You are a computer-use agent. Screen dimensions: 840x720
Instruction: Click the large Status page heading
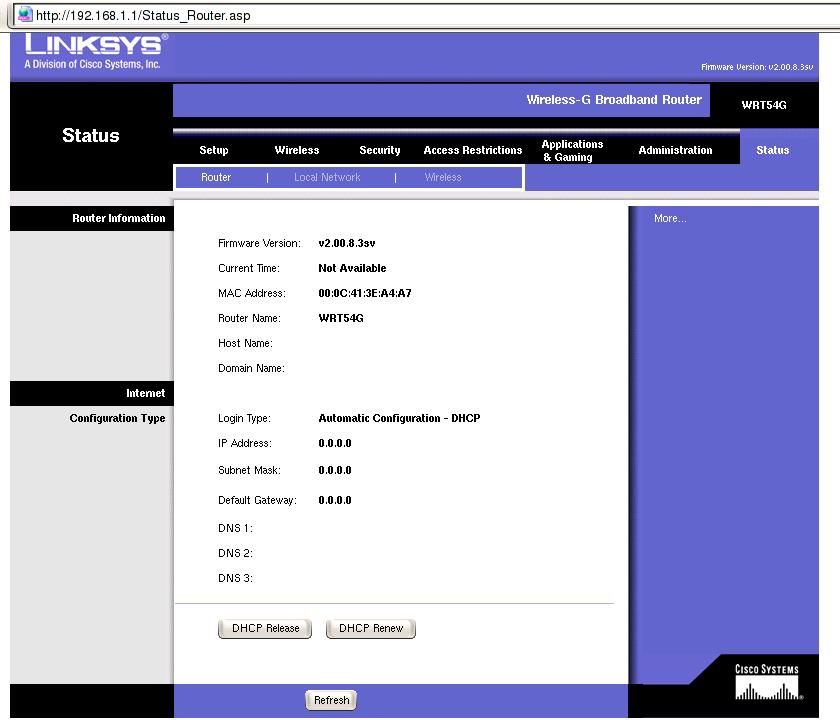click(x=91, y=136)
